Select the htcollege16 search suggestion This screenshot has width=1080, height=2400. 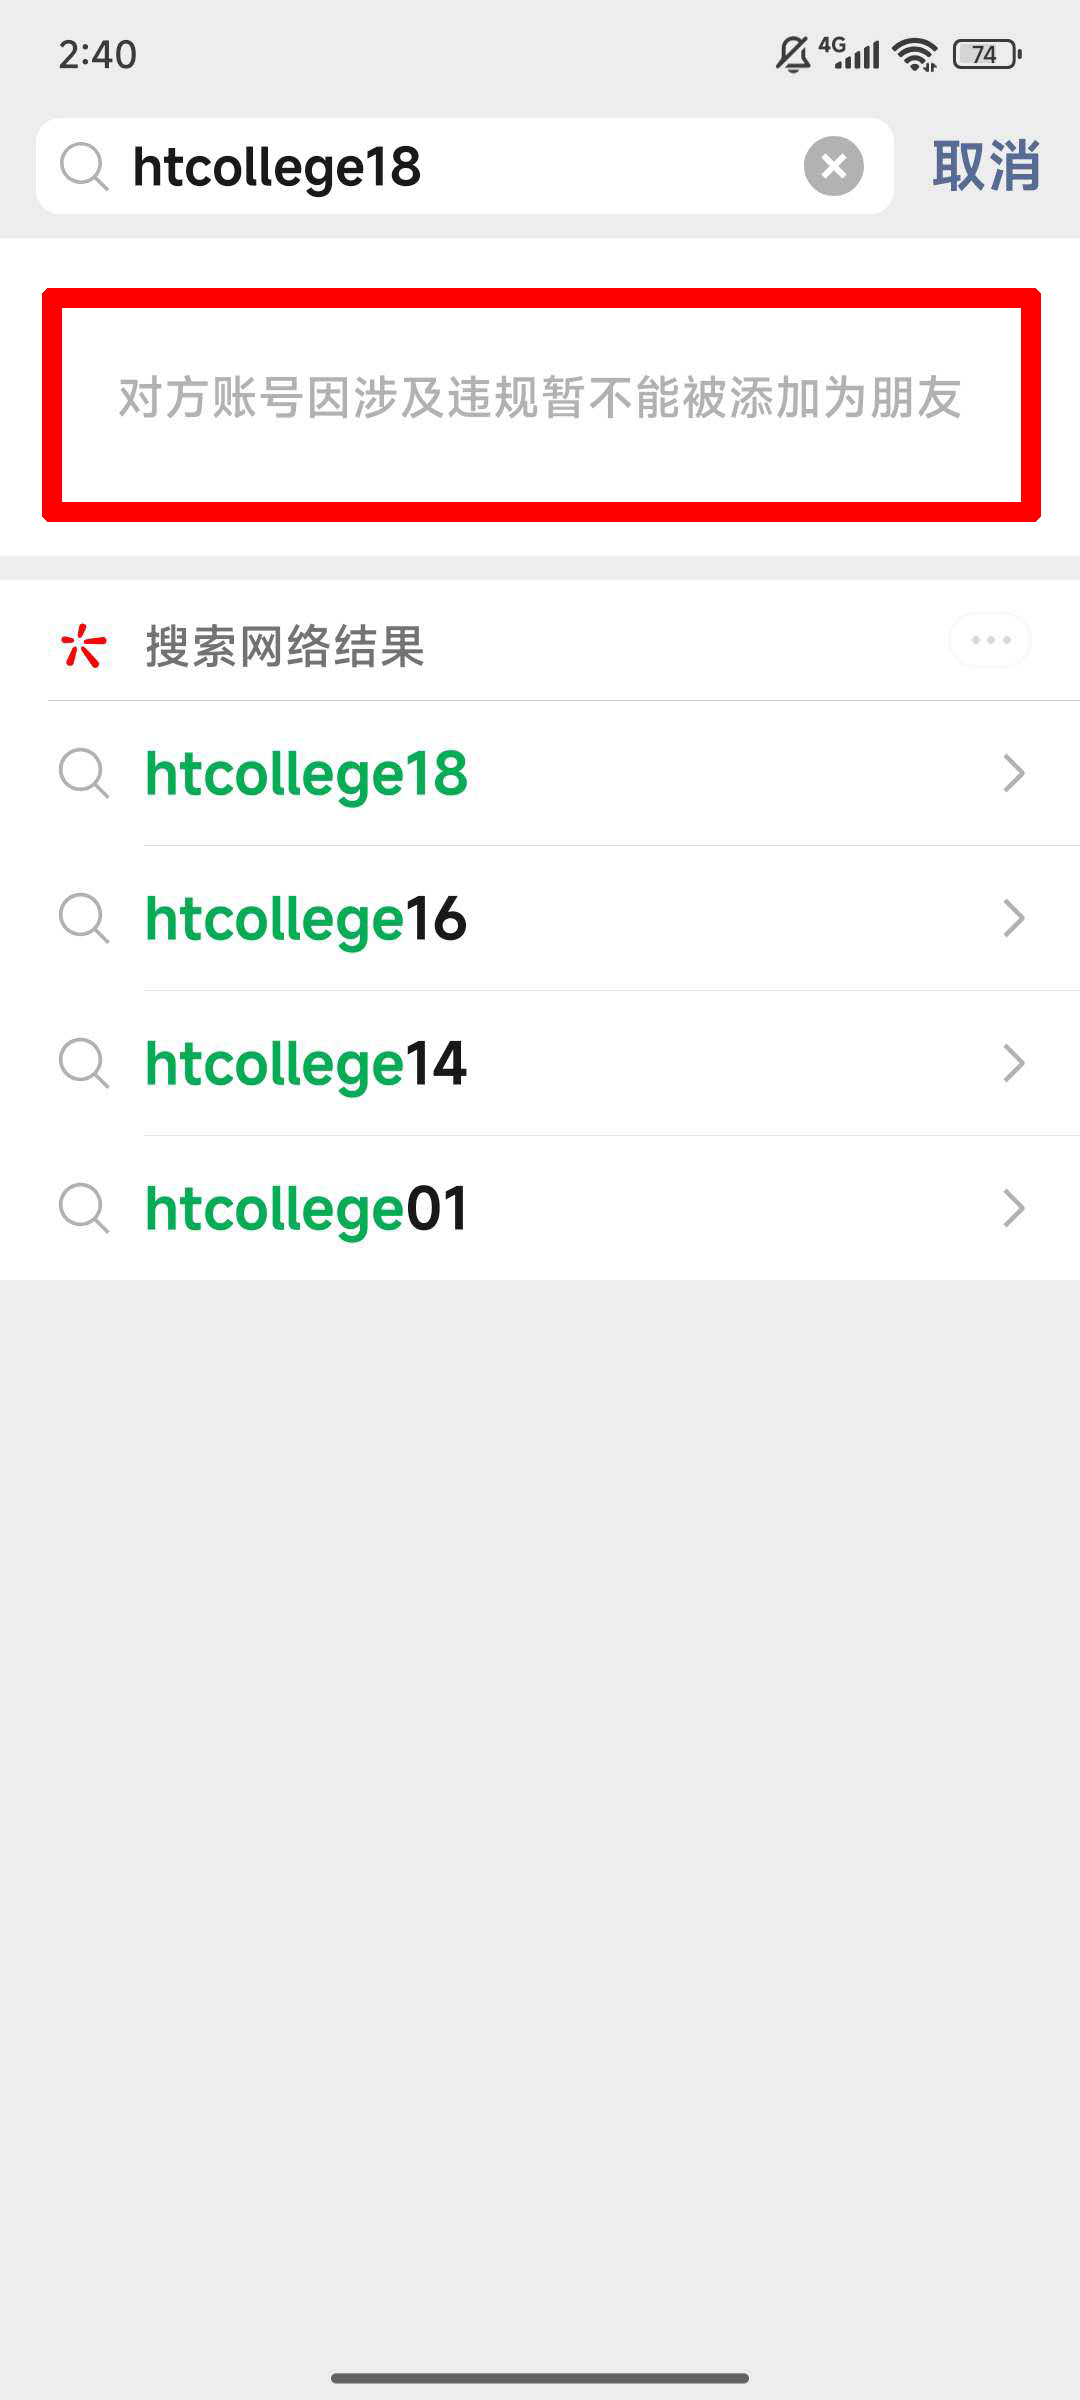(306, 919)
